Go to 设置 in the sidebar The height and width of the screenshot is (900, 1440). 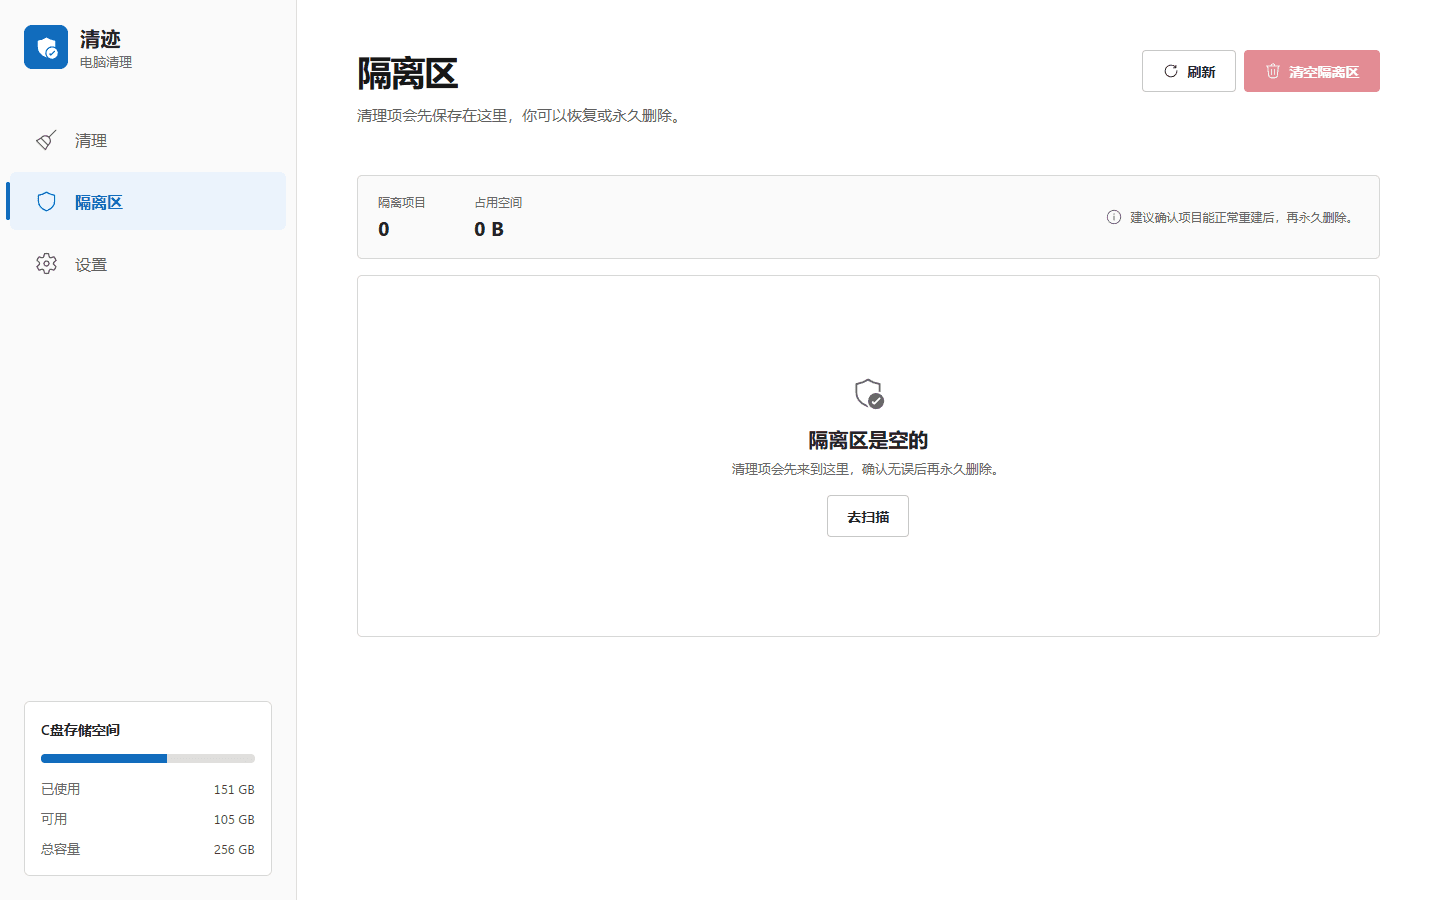coord(148,264)
